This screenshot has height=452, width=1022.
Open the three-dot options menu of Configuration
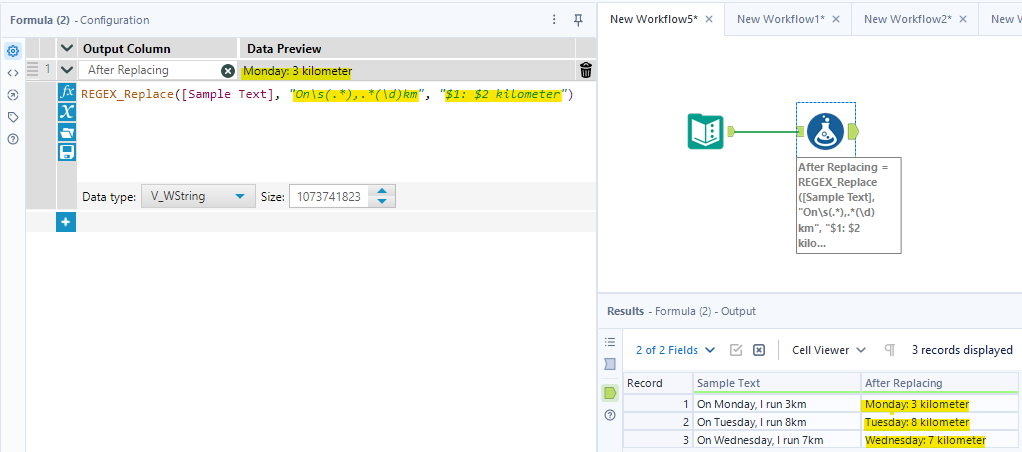tap(554, 20)
